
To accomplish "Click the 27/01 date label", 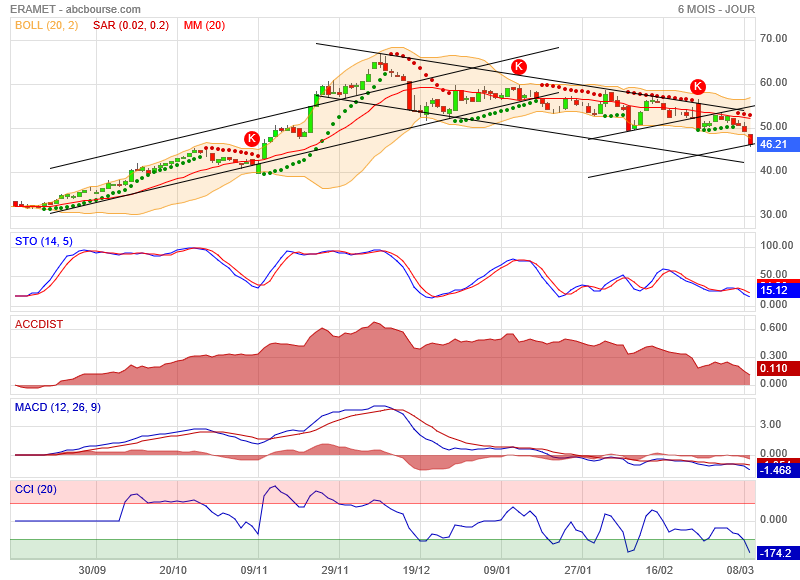I will pyautogui.click(x=578, y=570).
